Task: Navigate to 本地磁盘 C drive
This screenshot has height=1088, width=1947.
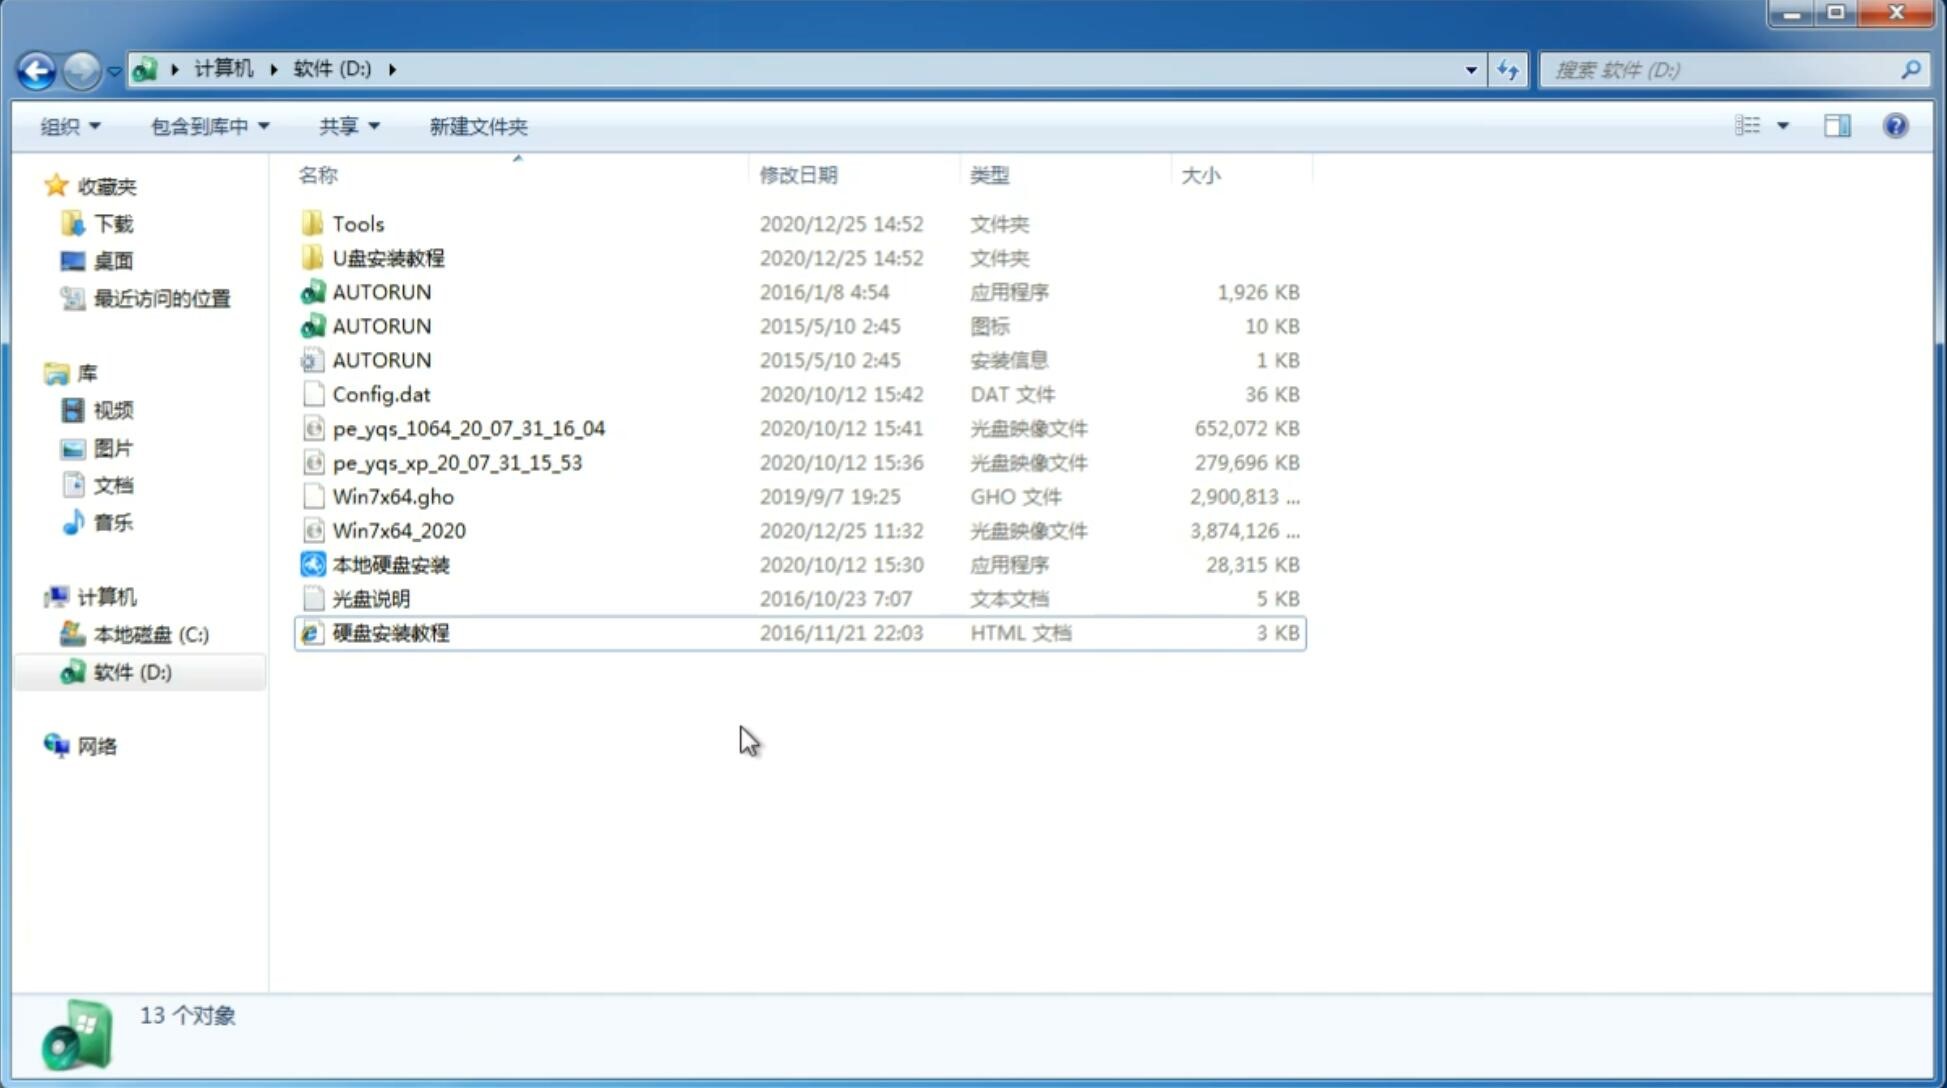Action: click(151, 634)
